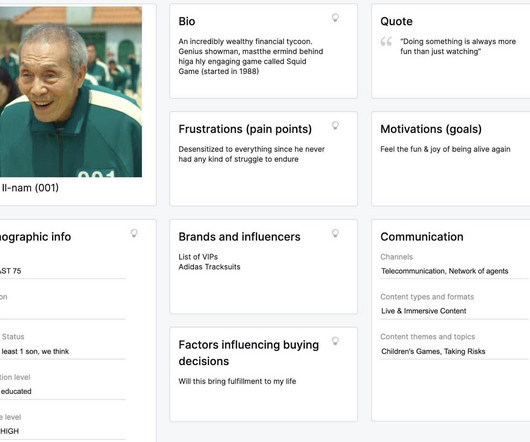Screen dimensions: 530x442
Task: Click the lightbulb icon in demographic info card
Action: (x=134, y=233)
